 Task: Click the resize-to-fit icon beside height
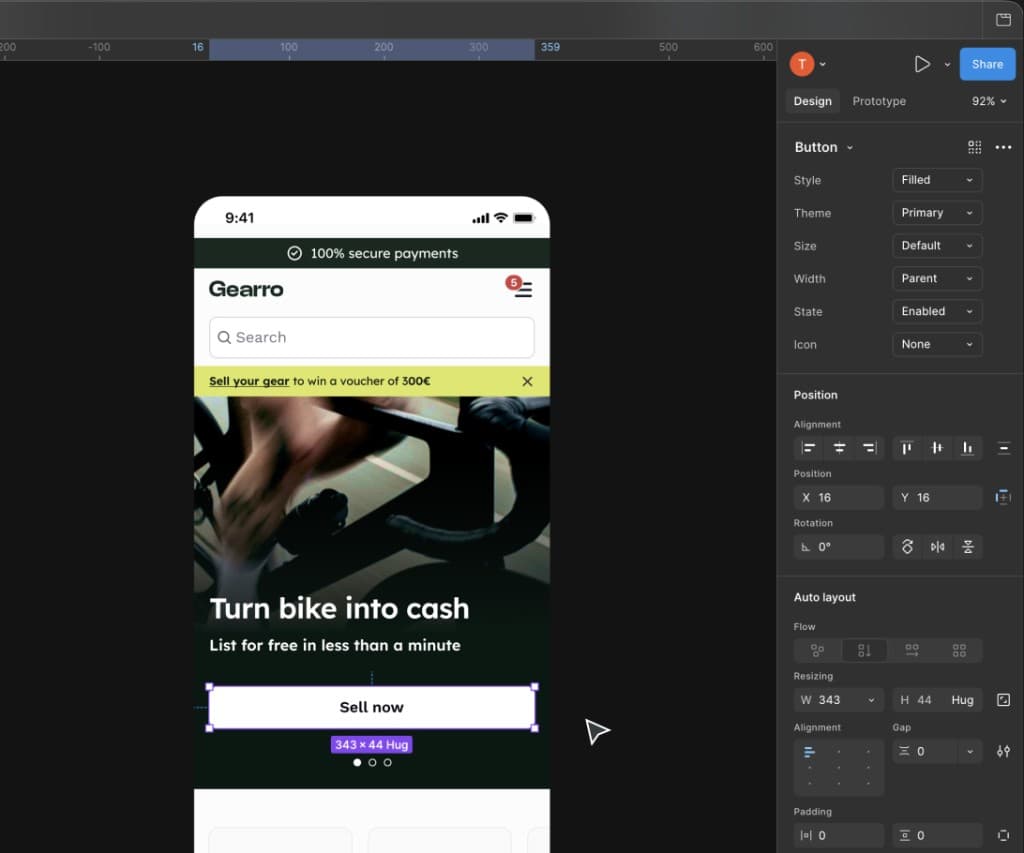point(1003,700)
